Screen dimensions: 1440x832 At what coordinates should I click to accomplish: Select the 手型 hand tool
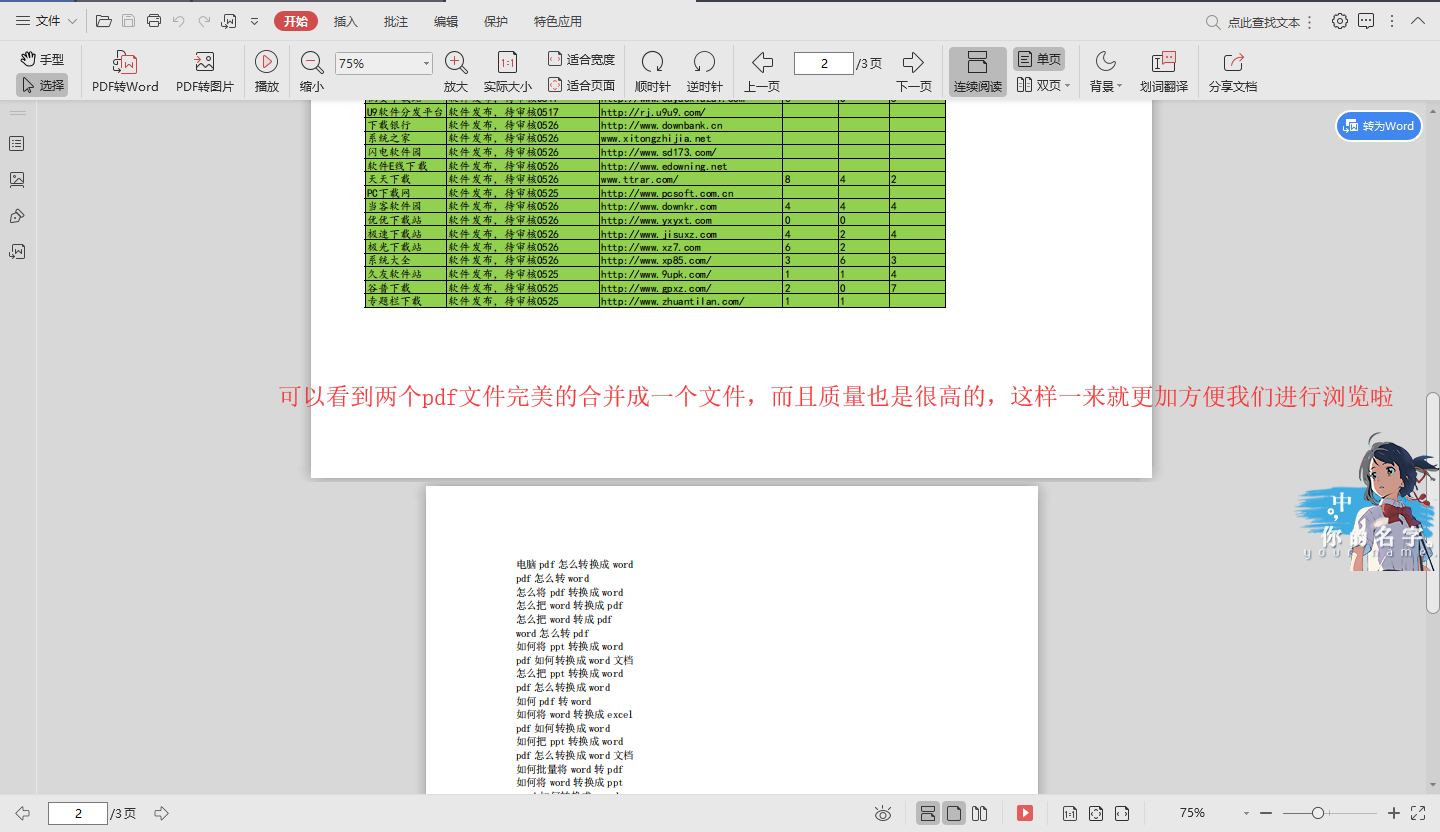[x=42, y=60]
